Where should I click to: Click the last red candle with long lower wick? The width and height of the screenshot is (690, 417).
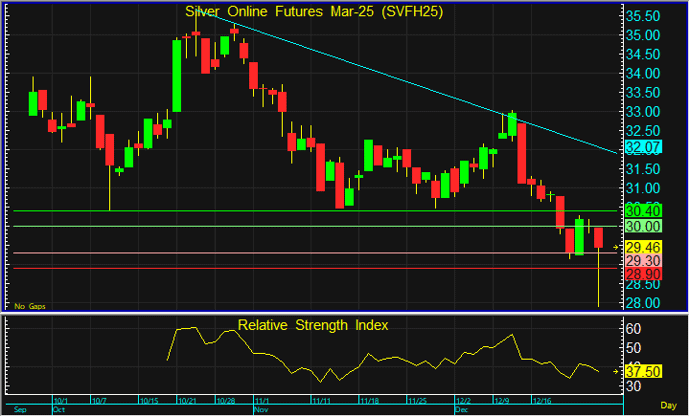599,238
